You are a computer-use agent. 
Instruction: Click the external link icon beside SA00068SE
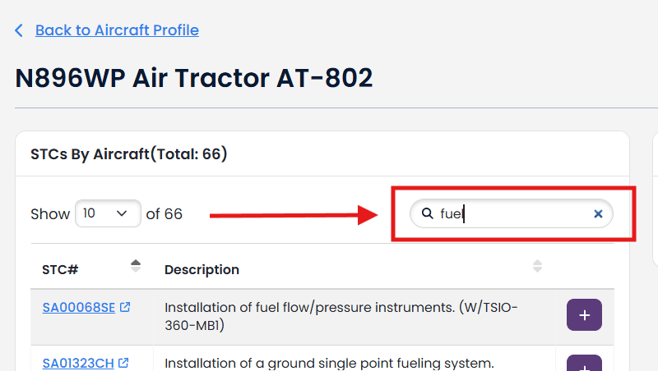[125, 307]
